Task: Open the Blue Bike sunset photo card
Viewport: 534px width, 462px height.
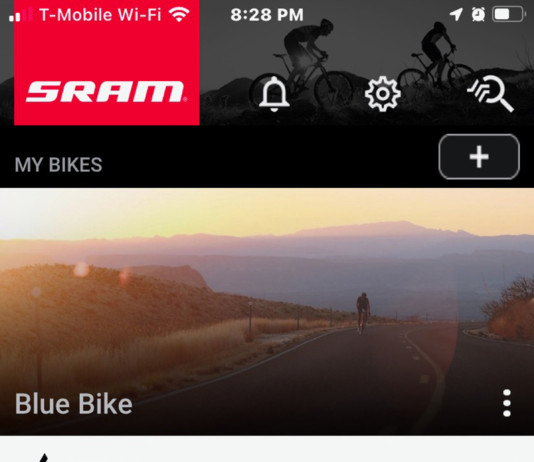Action: click(x=267, y=312)
